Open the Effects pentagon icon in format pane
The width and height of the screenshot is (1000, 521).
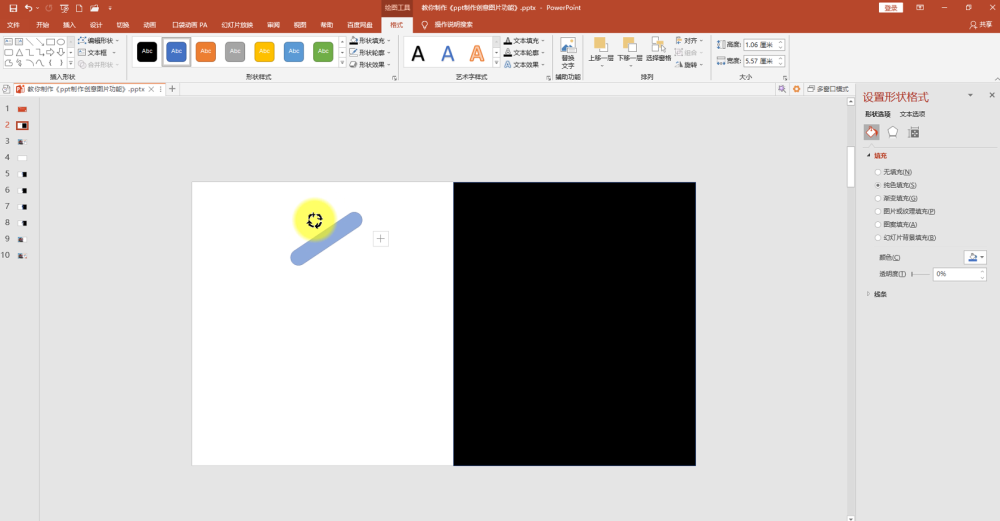(893, 132)
